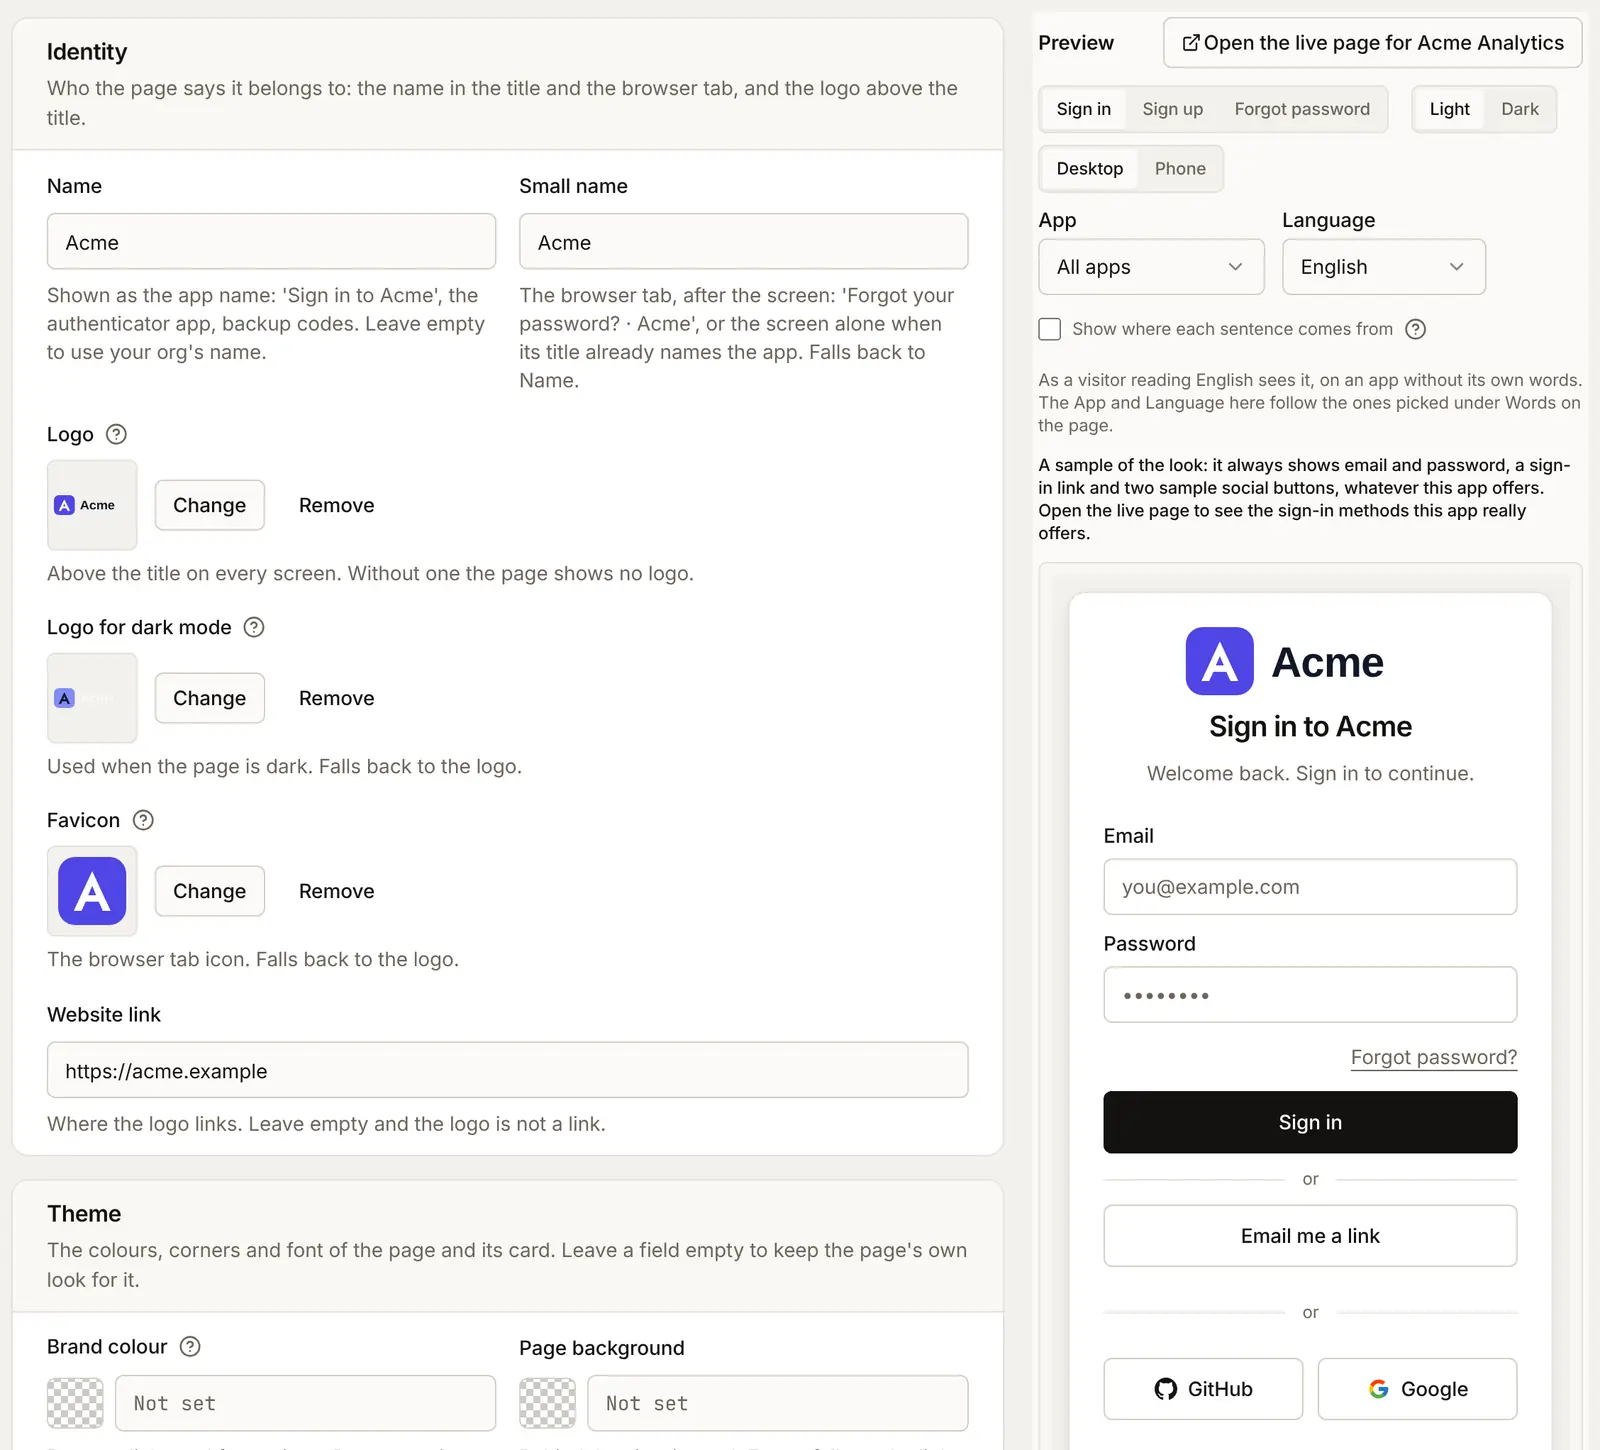Click the Brand colour Not set field

click(305, 1403)
